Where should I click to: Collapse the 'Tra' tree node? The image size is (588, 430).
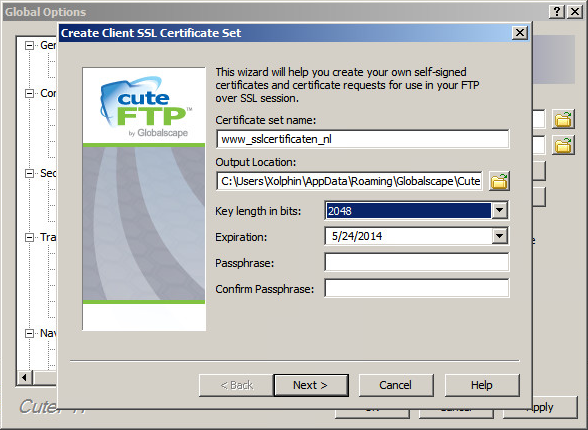tap(29, 237)
